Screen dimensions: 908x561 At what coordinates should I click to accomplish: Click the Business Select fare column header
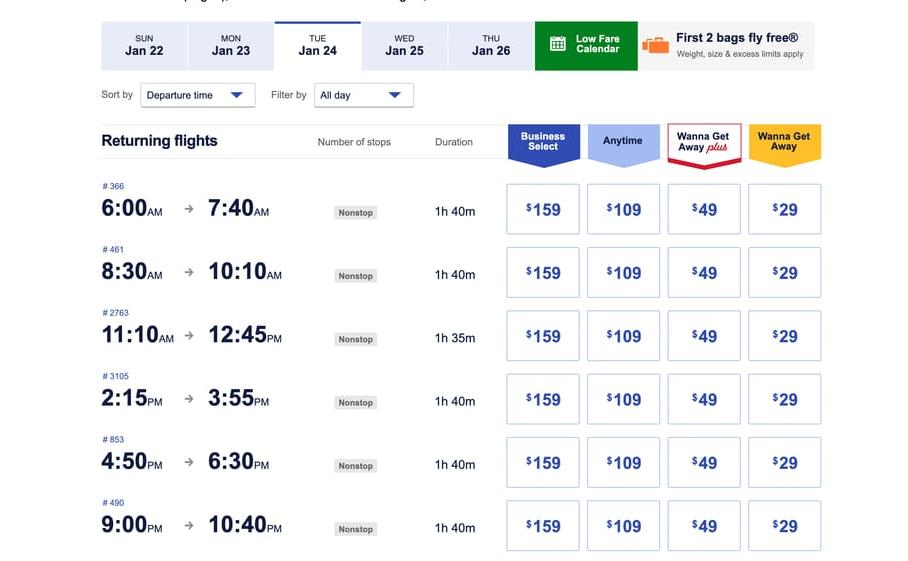543,142
